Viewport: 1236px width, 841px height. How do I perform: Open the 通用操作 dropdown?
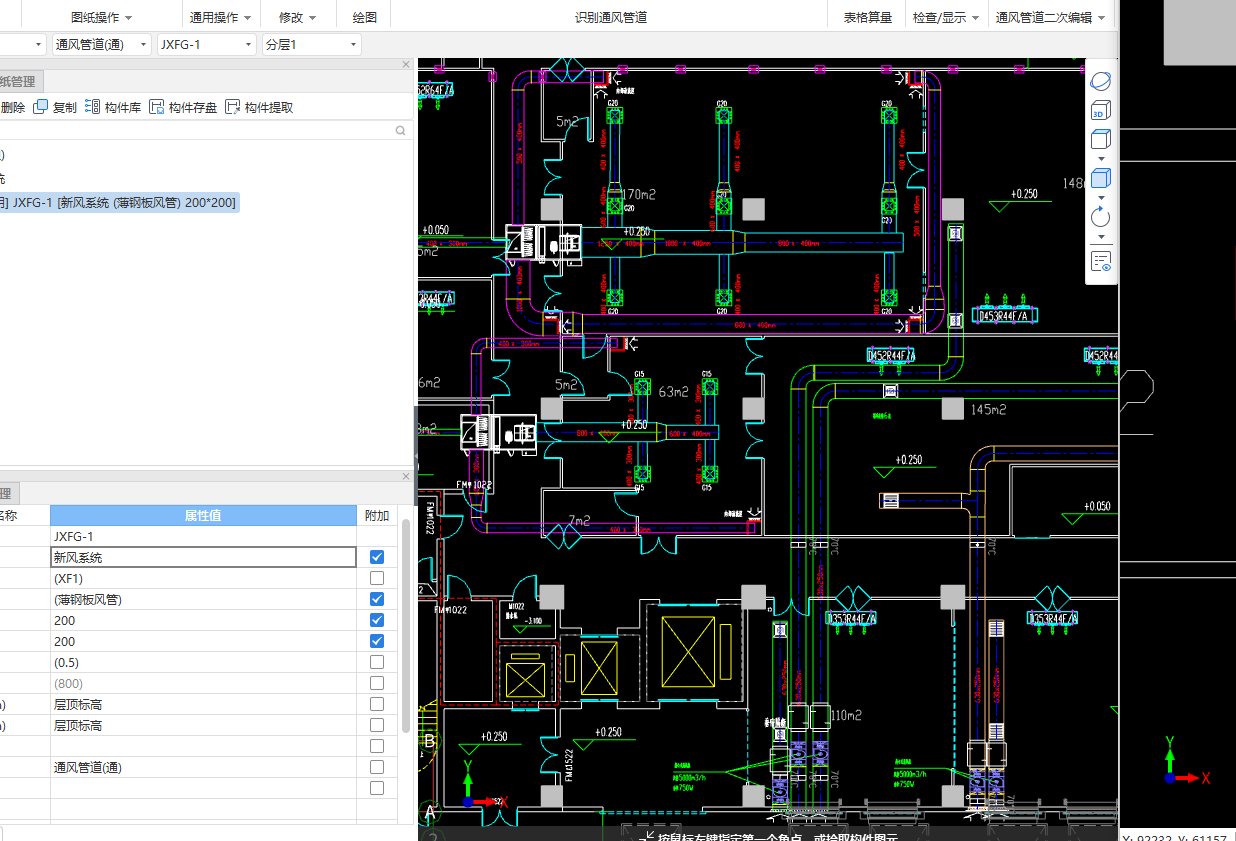click(x=221, y=17)
